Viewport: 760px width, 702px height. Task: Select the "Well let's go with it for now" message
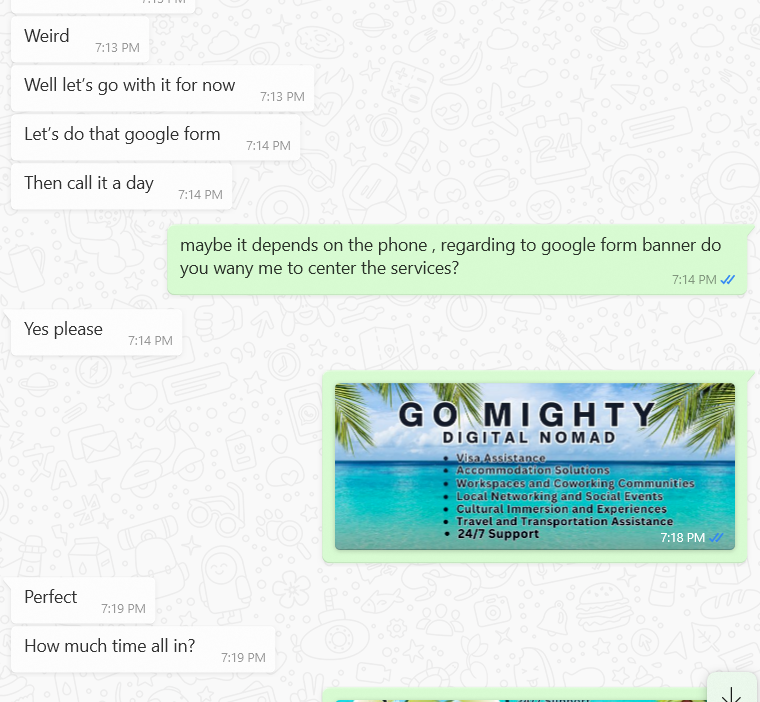point(162,88)
